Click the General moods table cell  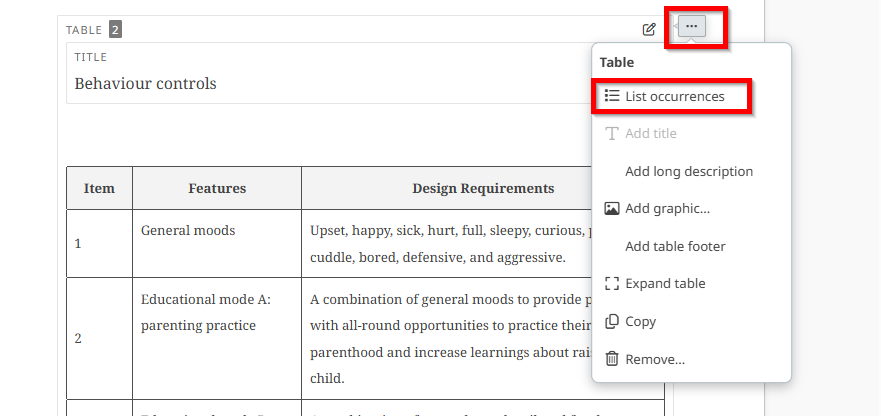click(188, 231)
